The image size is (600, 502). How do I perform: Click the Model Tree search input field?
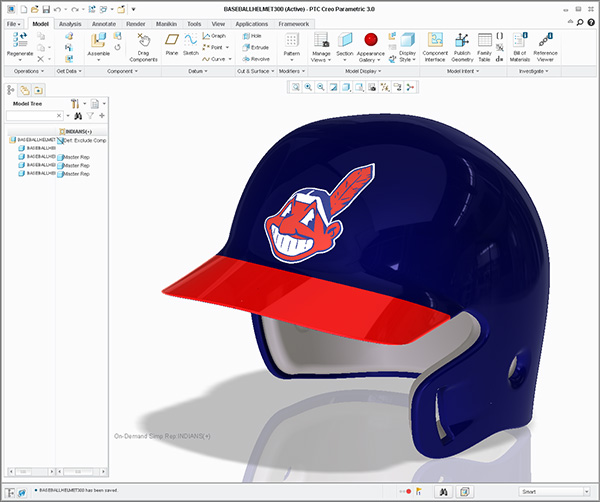pyautogui.click(x=34, y=116)
